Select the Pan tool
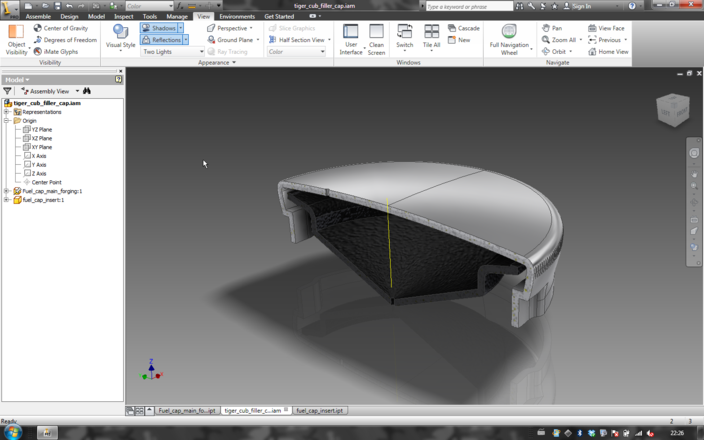Image resolution: width=704 pixels, height=440 pixels. click(x=552, y=28)
